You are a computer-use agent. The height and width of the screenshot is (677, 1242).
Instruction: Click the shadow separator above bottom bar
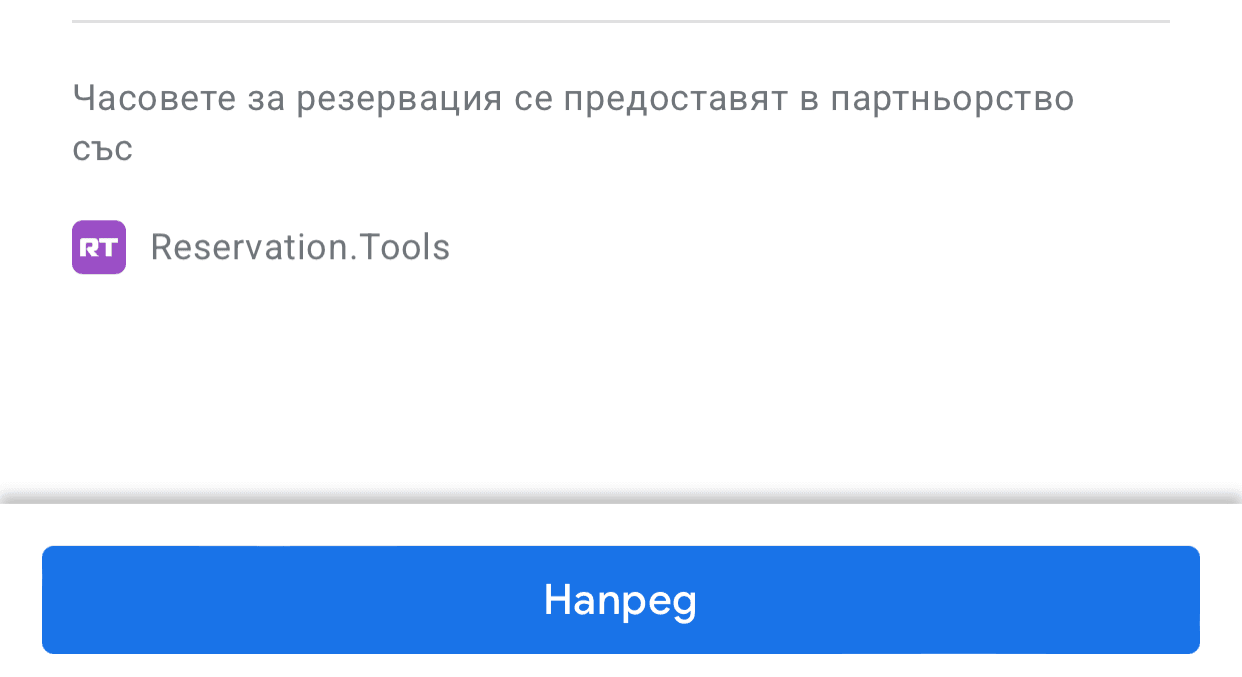(x=621, y=499)
